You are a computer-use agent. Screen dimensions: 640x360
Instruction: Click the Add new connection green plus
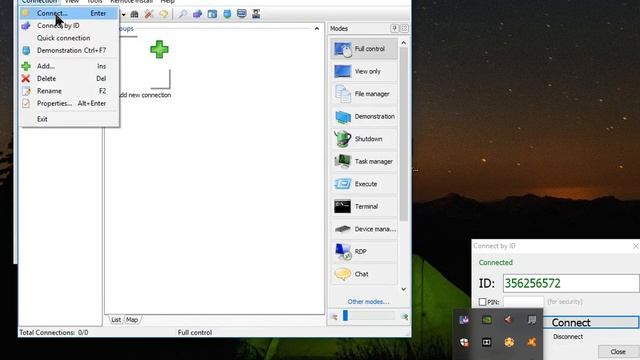pyautogui.click(x=159, y=49)
